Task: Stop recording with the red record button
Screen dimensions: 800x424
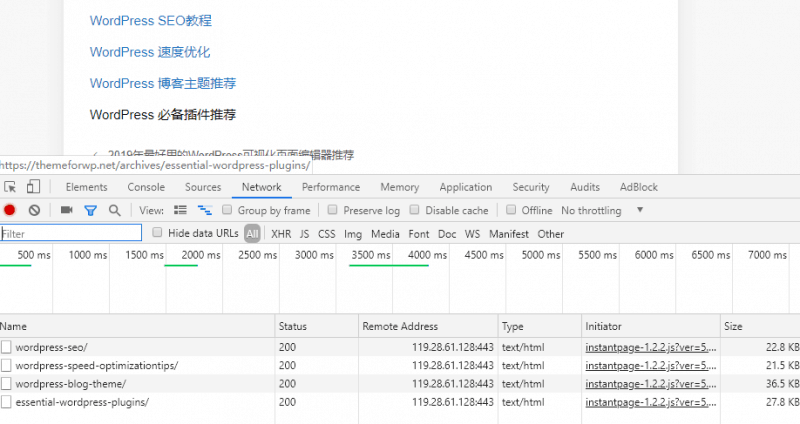Action: point(10,211)
